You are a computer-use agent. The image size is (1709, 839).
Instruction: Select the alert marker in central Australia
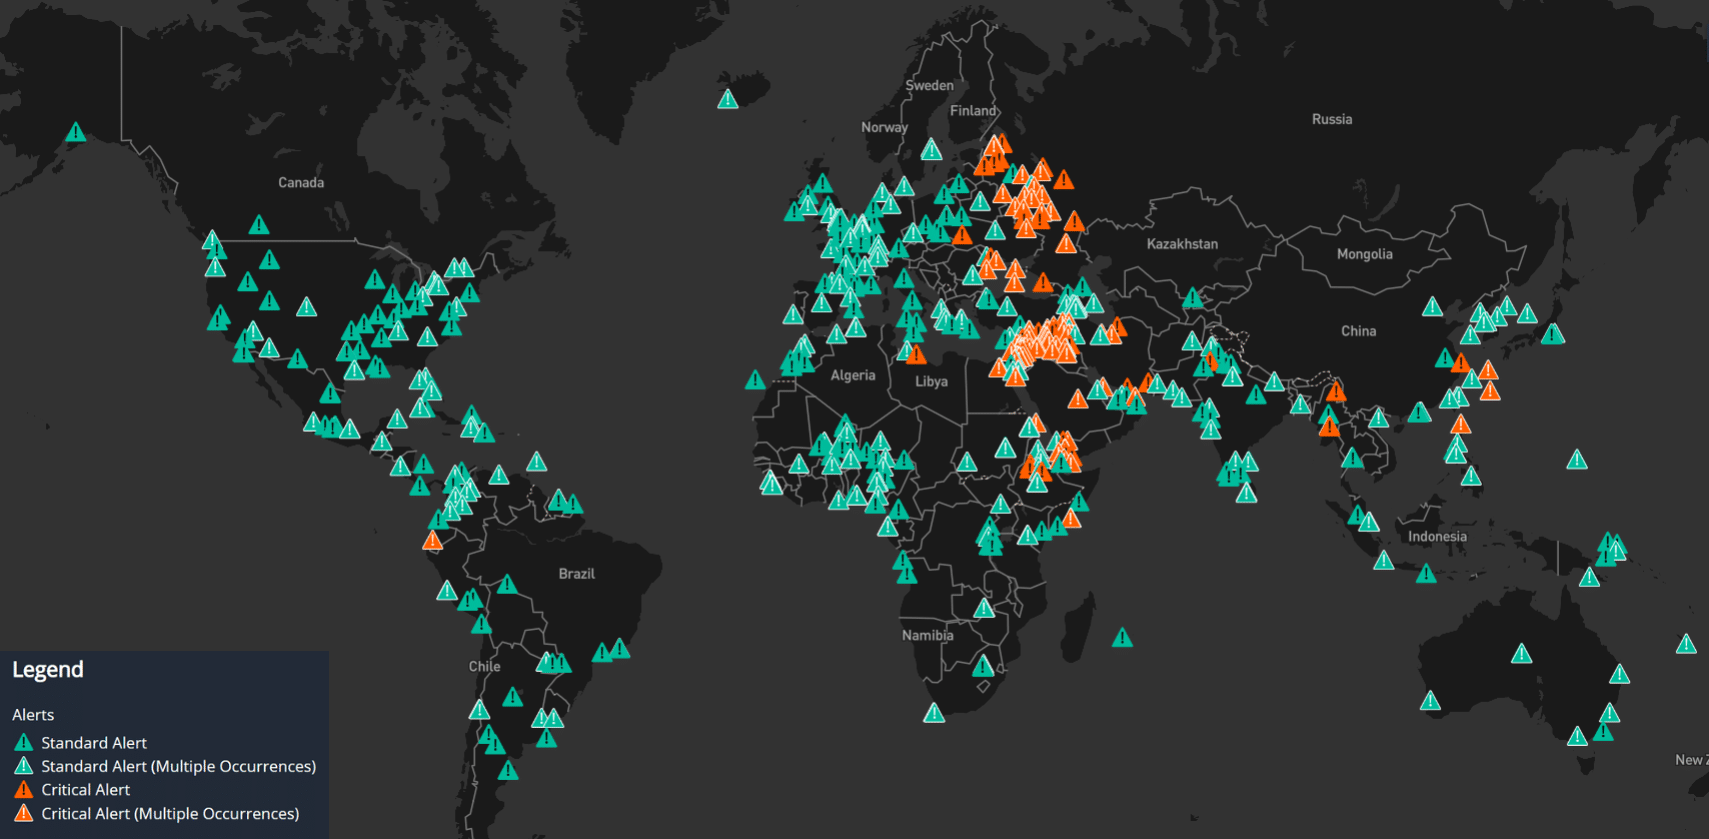pos(1521,654)
